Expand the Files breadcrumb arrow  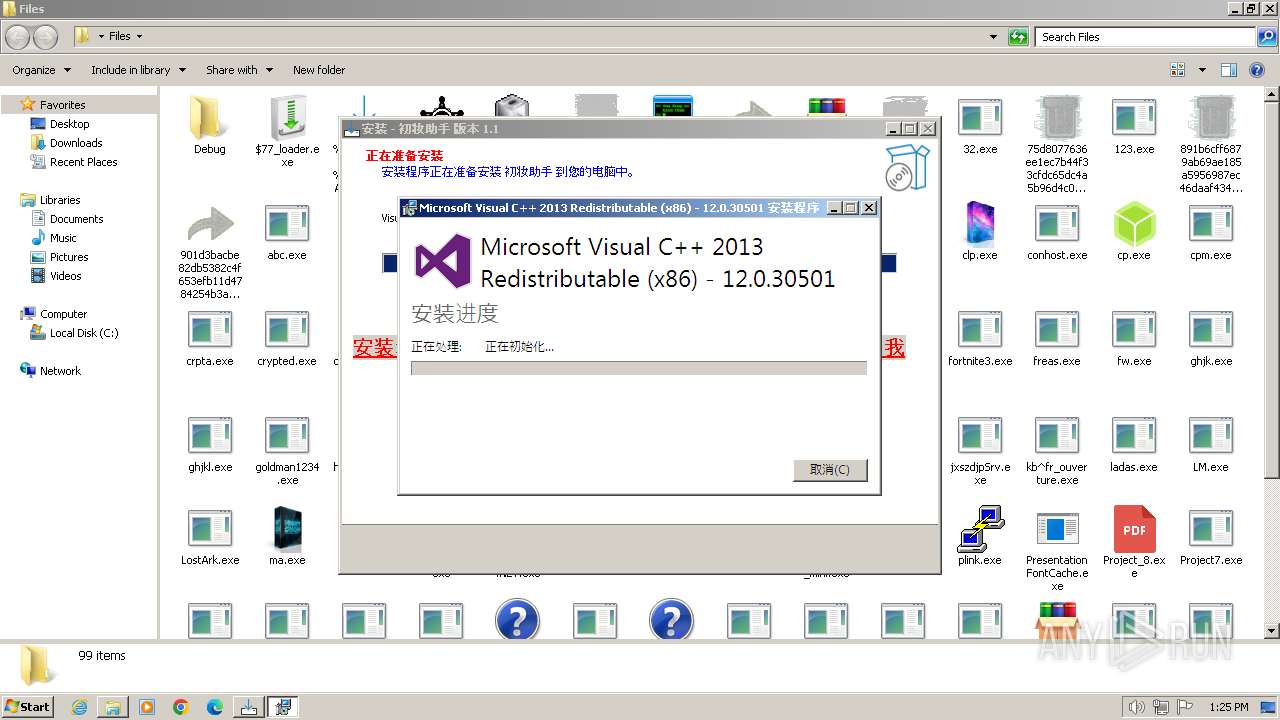(139, 36)
